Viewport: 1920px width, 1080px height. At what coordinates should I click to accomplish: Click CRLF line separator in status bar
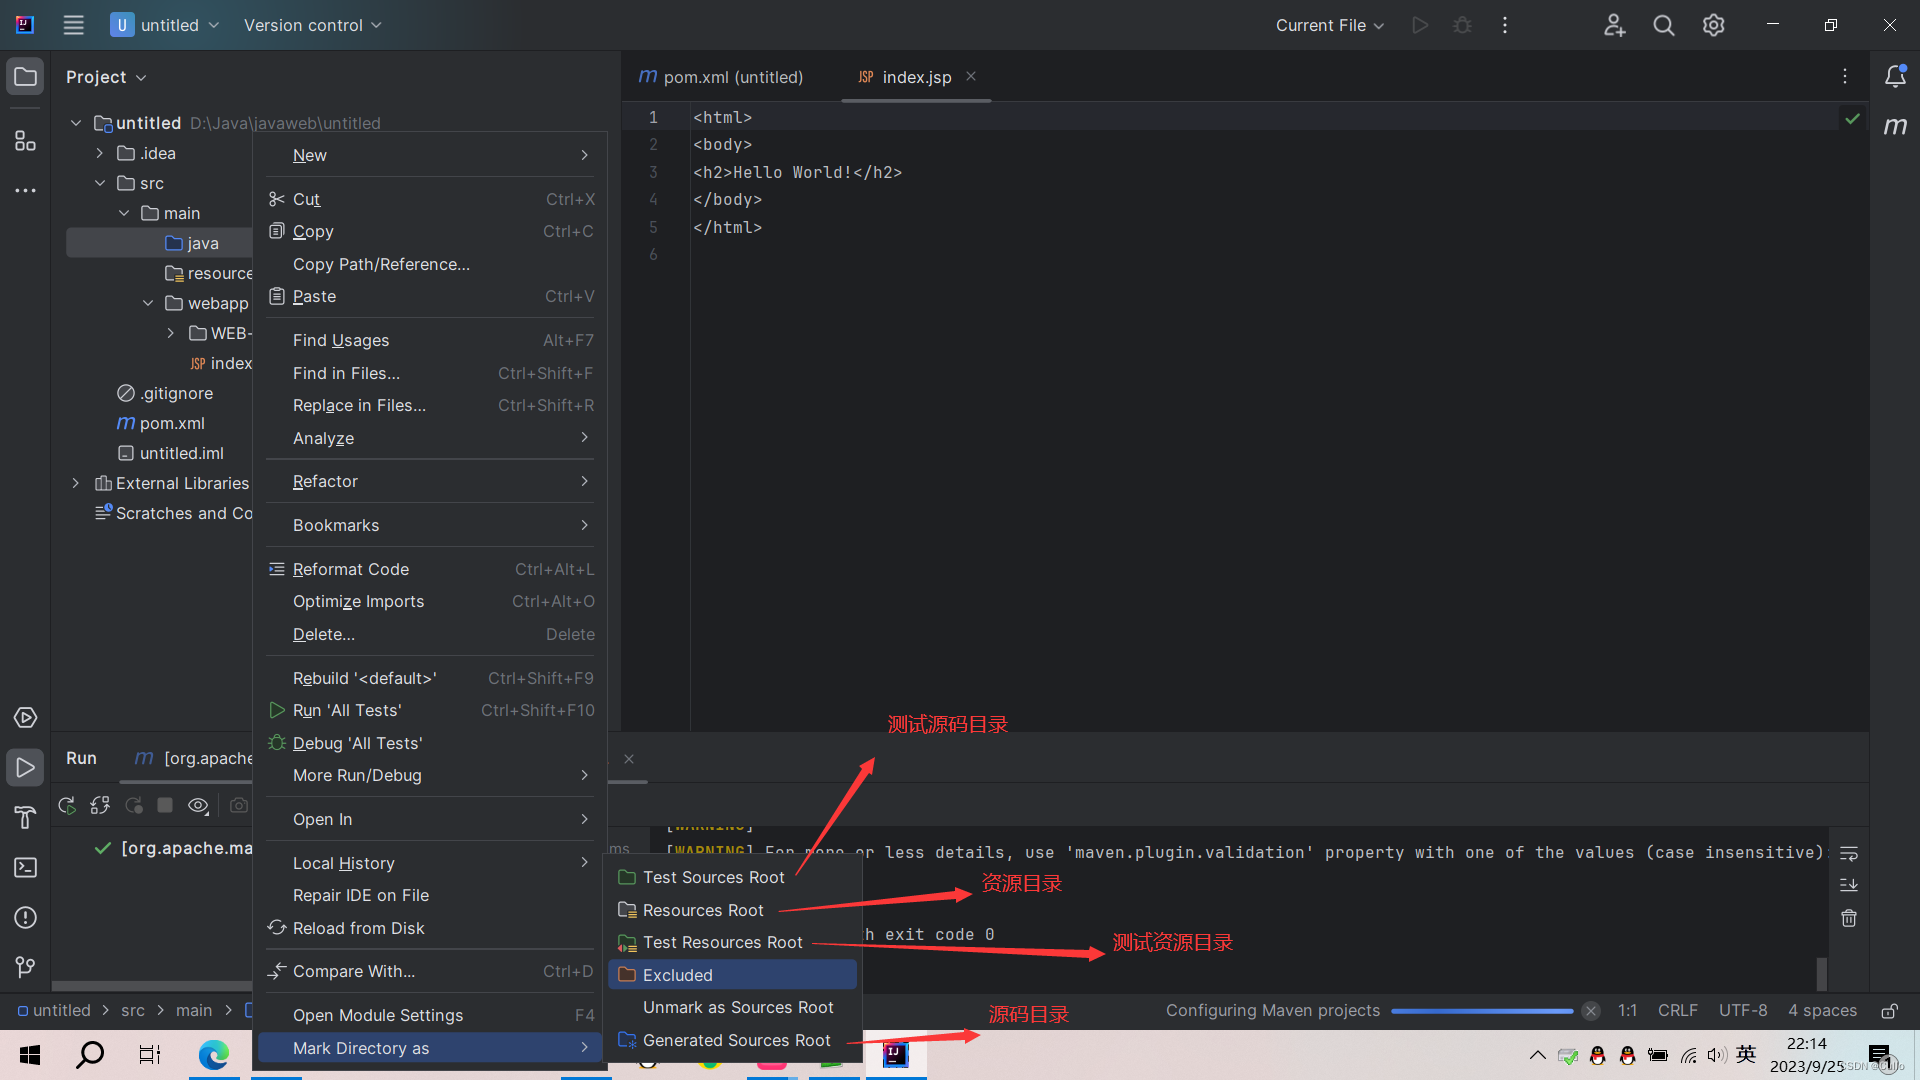click(x=1677, y=1011)
